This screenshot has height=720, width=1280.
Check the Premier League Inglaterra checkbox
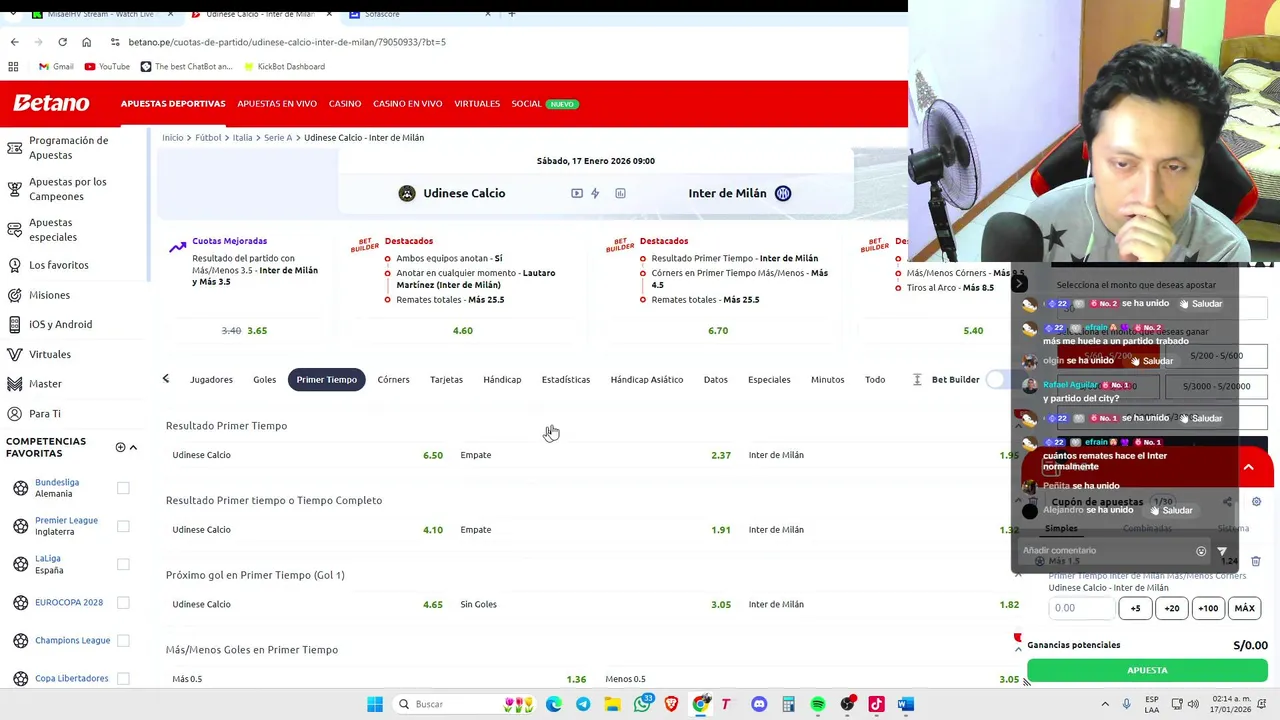pos(123,526)
